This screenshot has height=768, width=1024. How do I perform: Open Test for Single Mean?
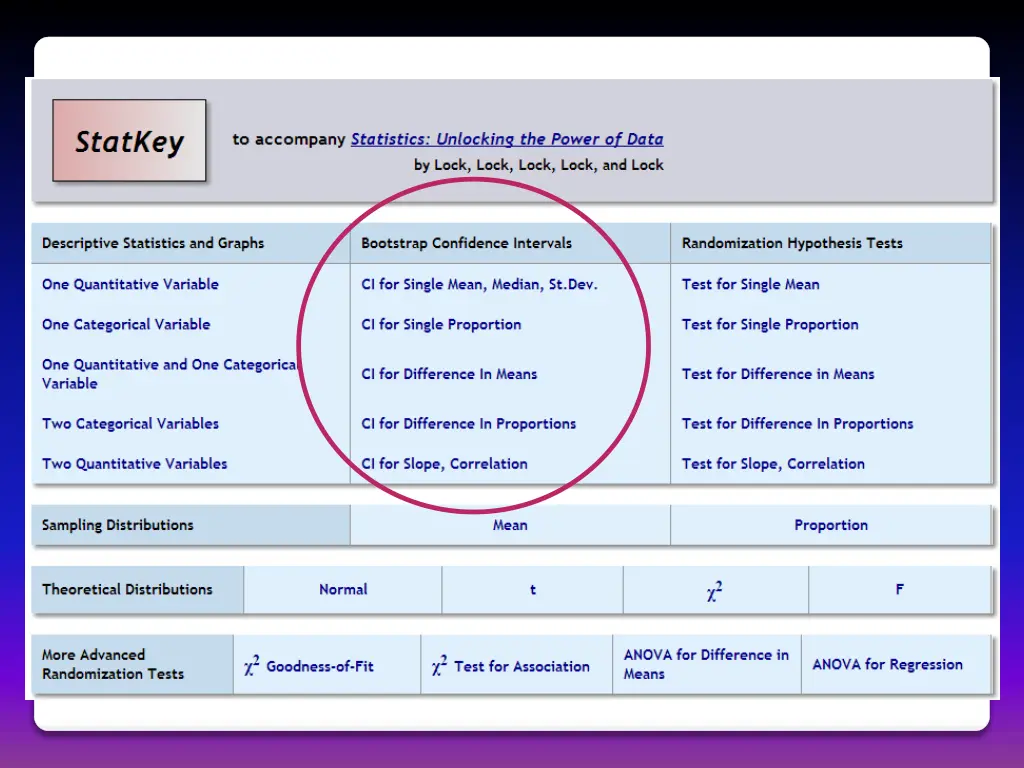pos(750,284)
